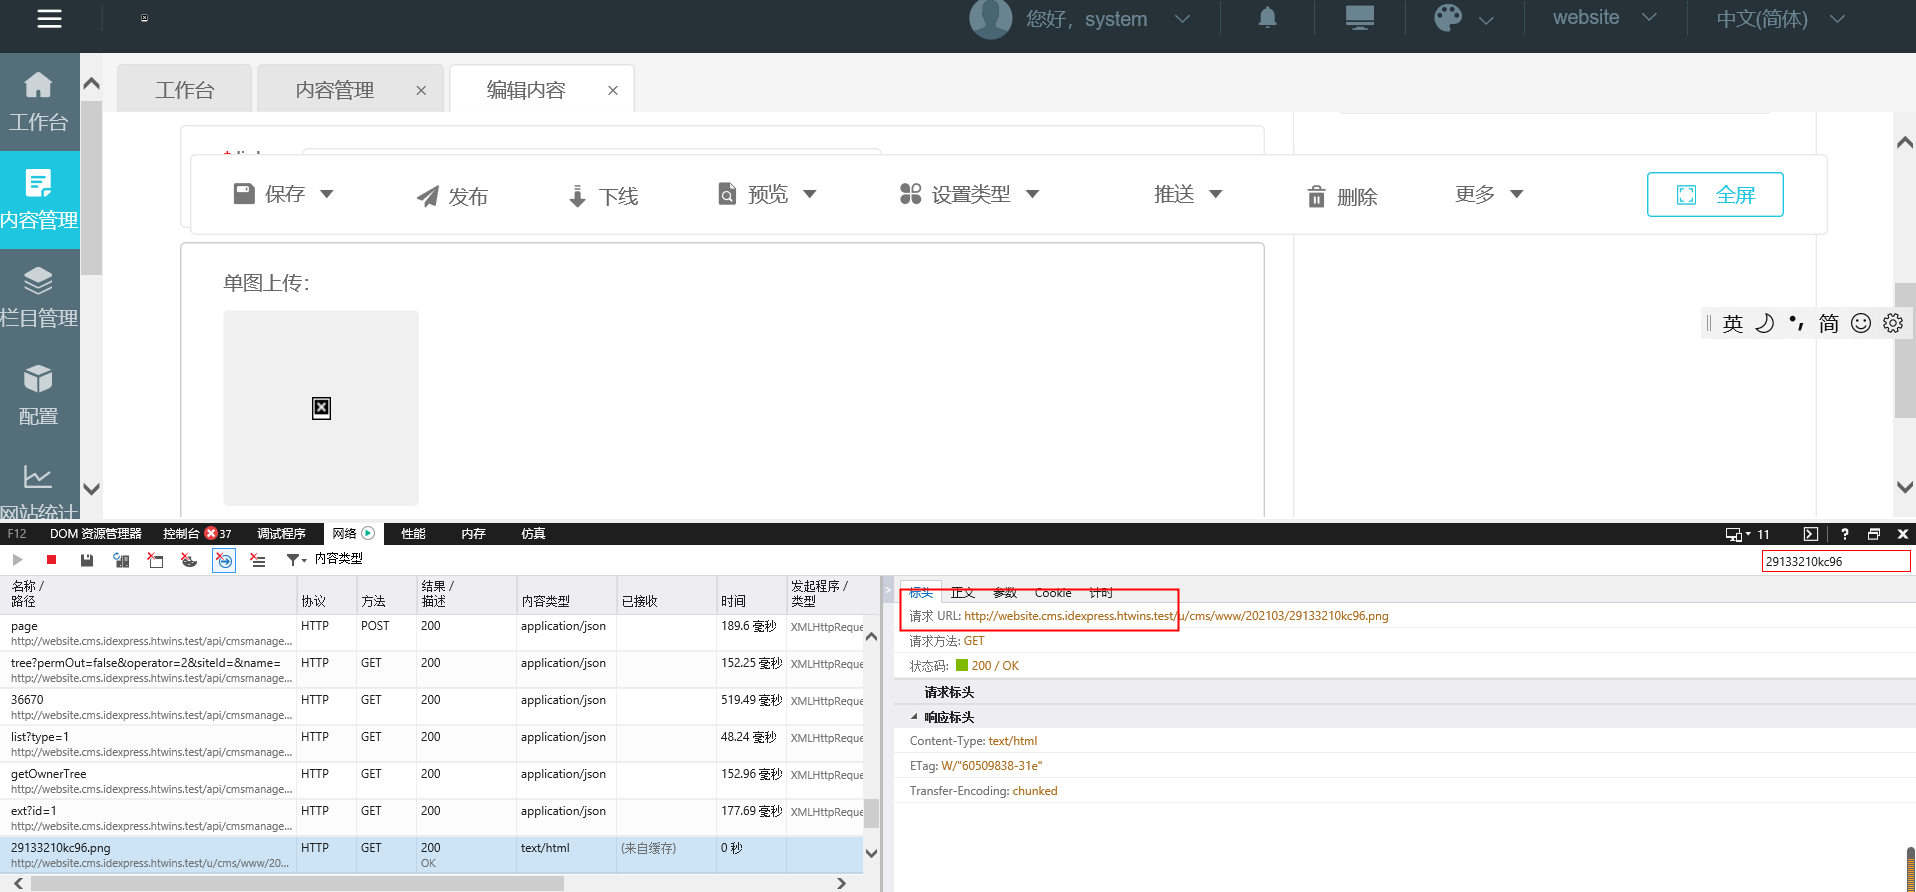Click the 删除 delete button
Screen dimensions: 1916x892
coord(1342,196)
